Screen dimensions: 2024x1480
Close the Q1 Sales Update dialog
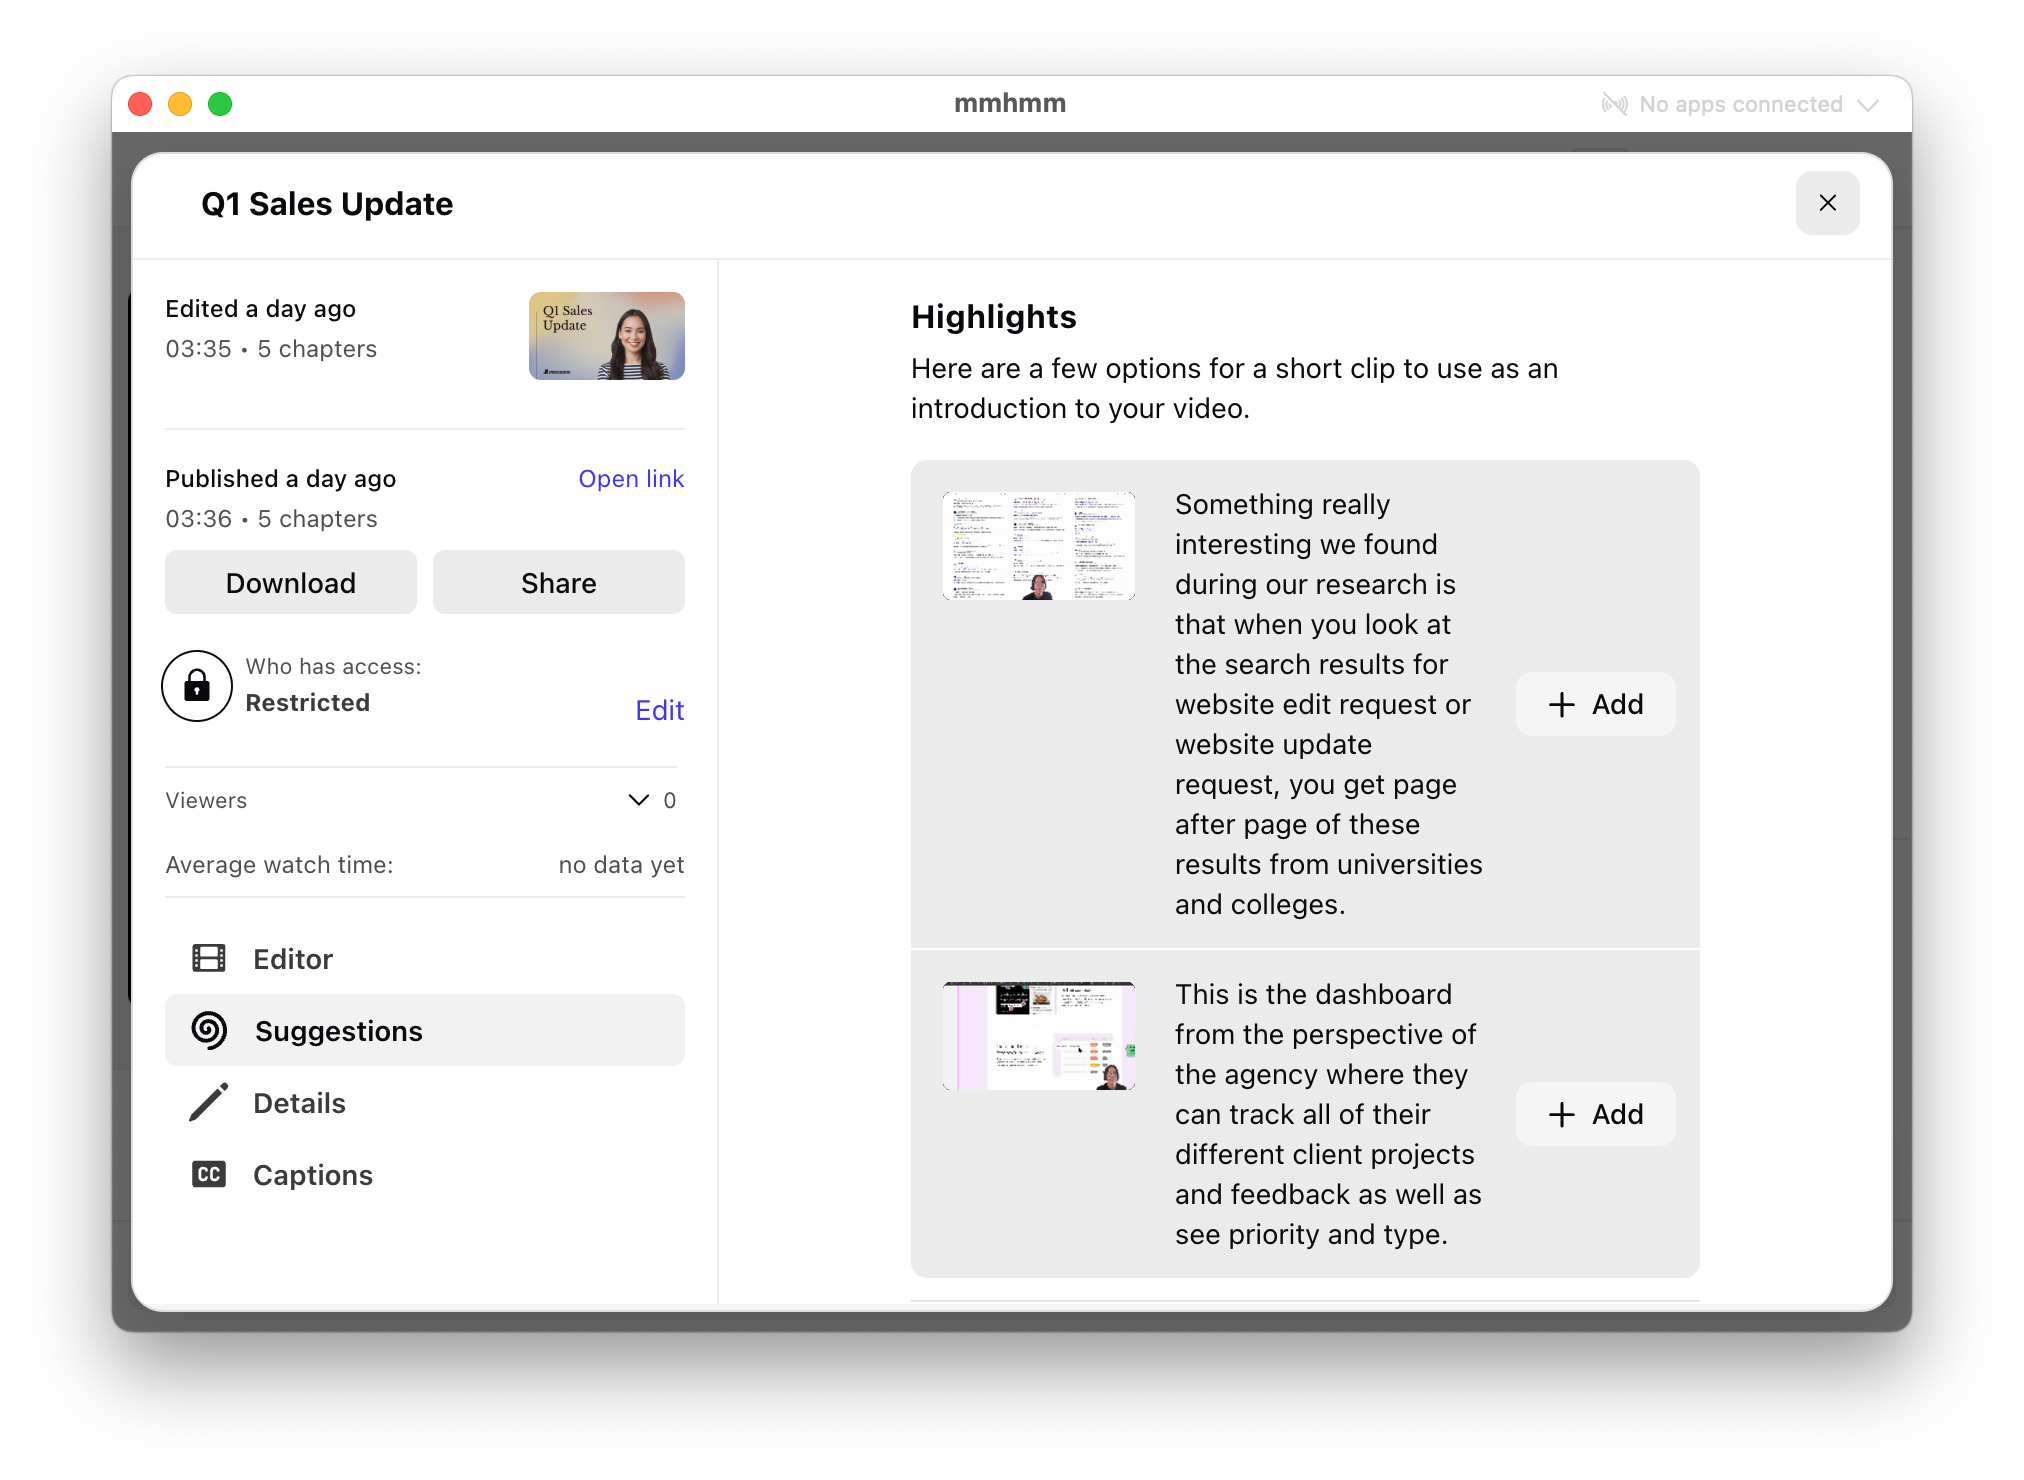(1827, 203)
